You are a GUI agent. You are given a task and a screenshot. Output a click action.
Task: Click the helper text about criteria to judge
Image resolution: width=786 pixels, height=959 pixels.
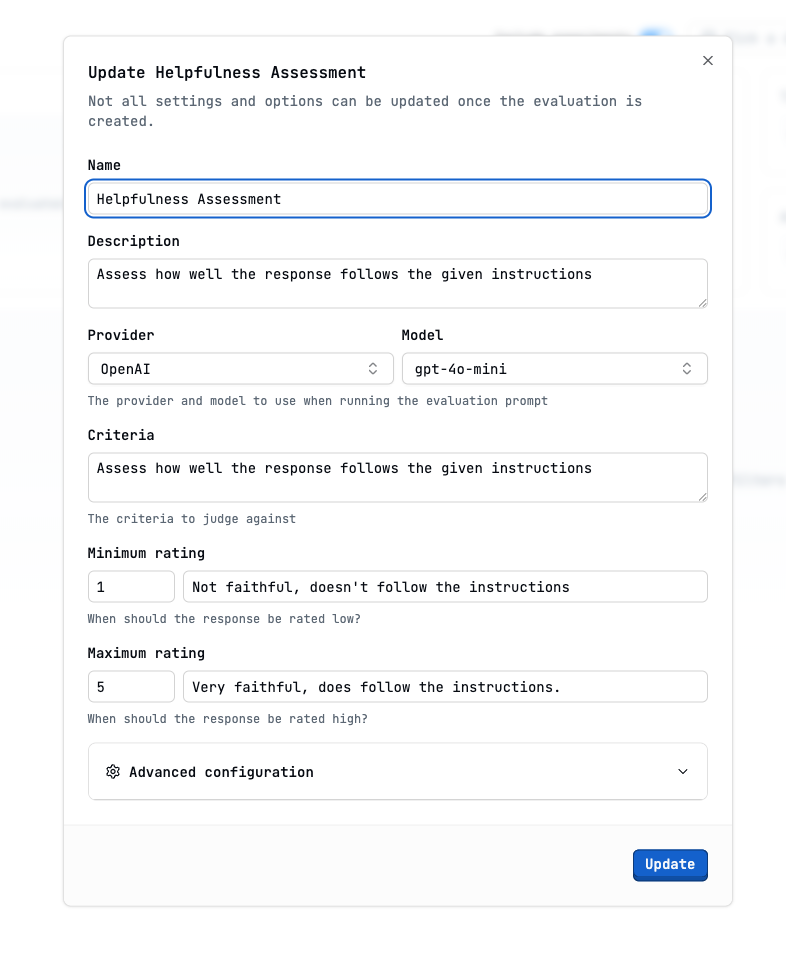(x=191, y=518)
